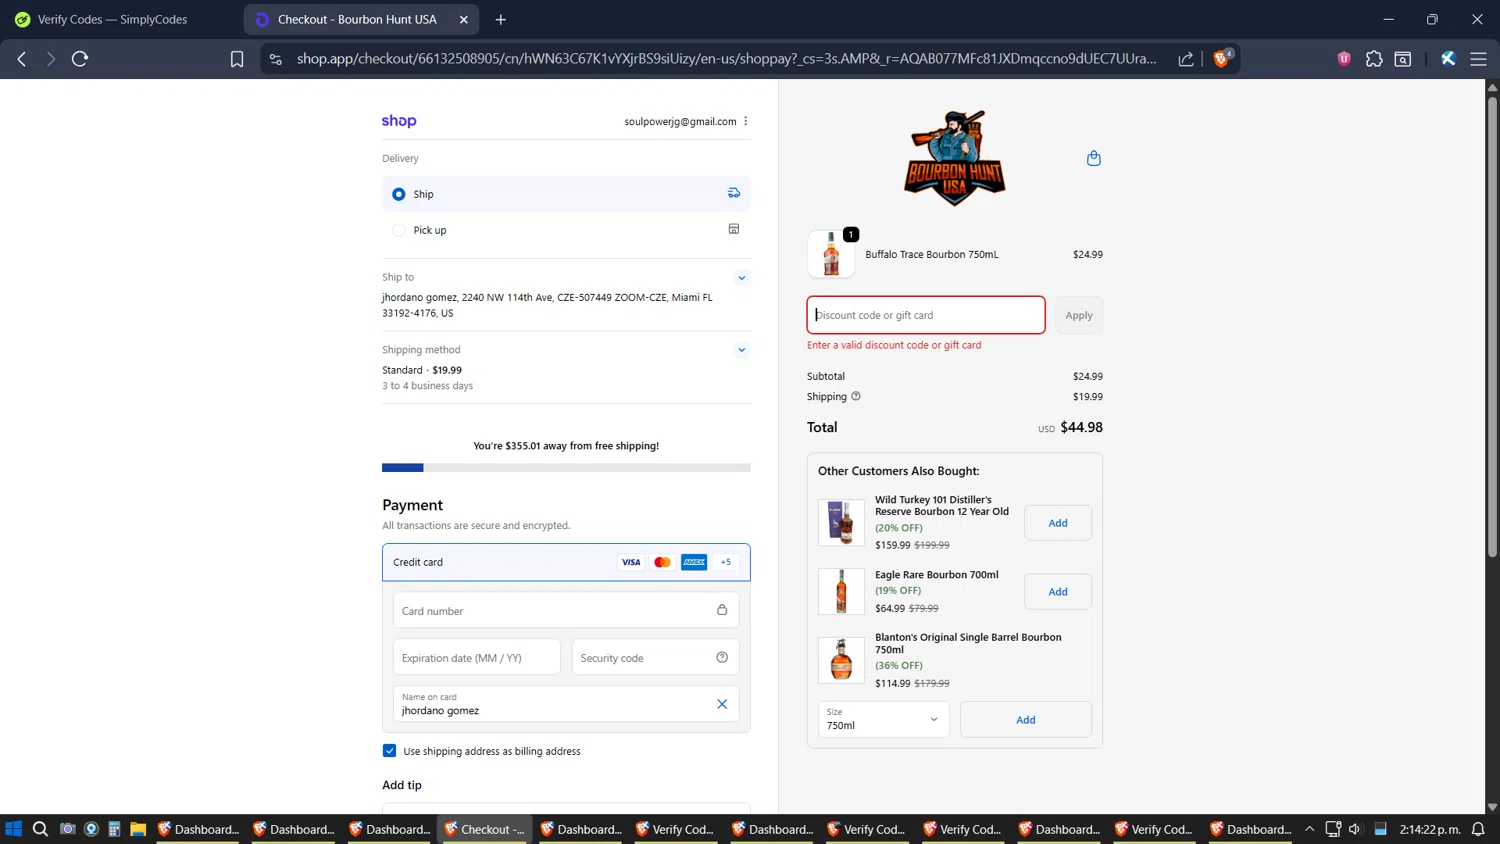Expand the Shipping method section
Image resolution: width=1500 pixels, height=844 pixels.
tap(742, 350)
